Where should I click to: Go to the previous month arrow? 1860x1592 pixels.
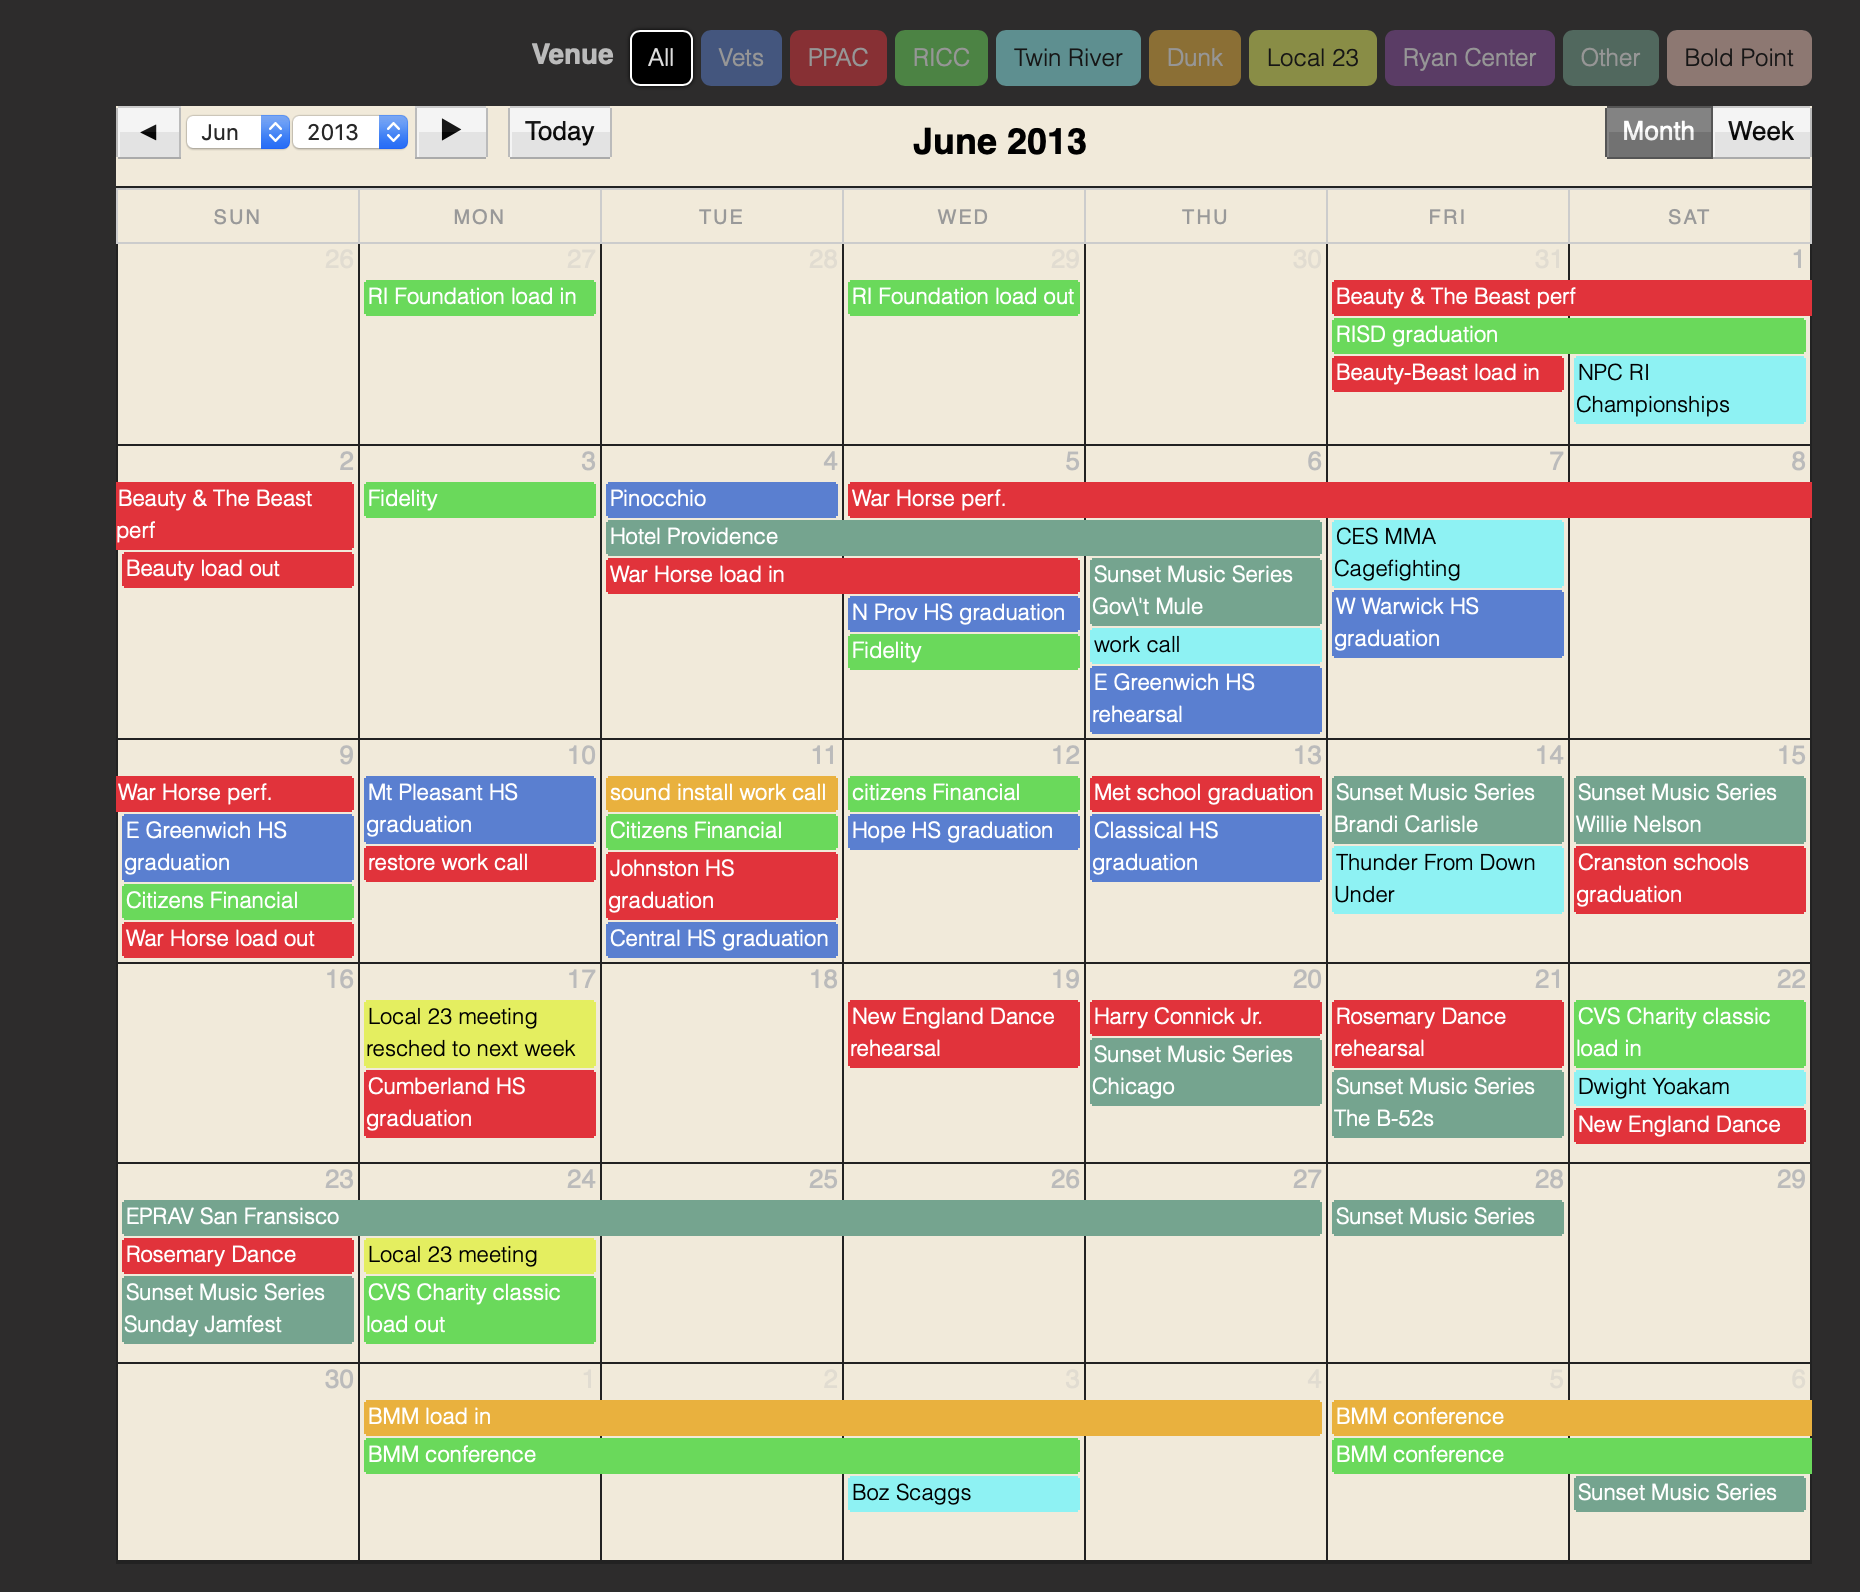click(149, 132)
